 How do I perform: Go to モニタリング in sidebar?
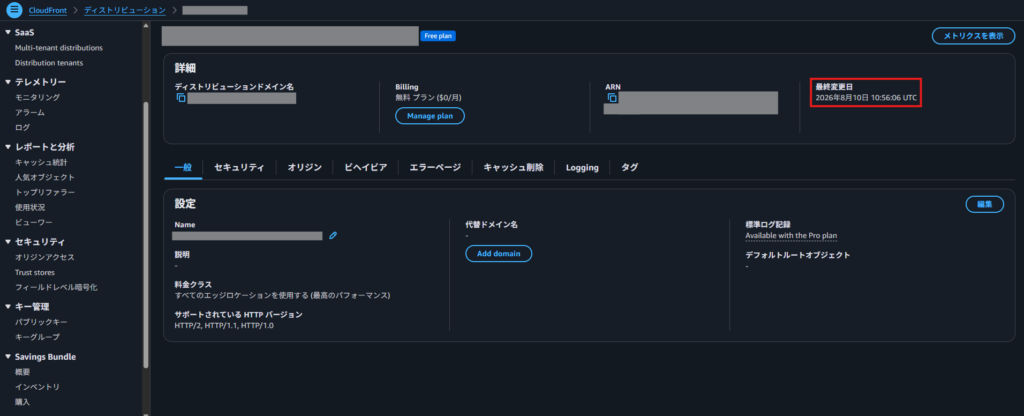(37, 97)
